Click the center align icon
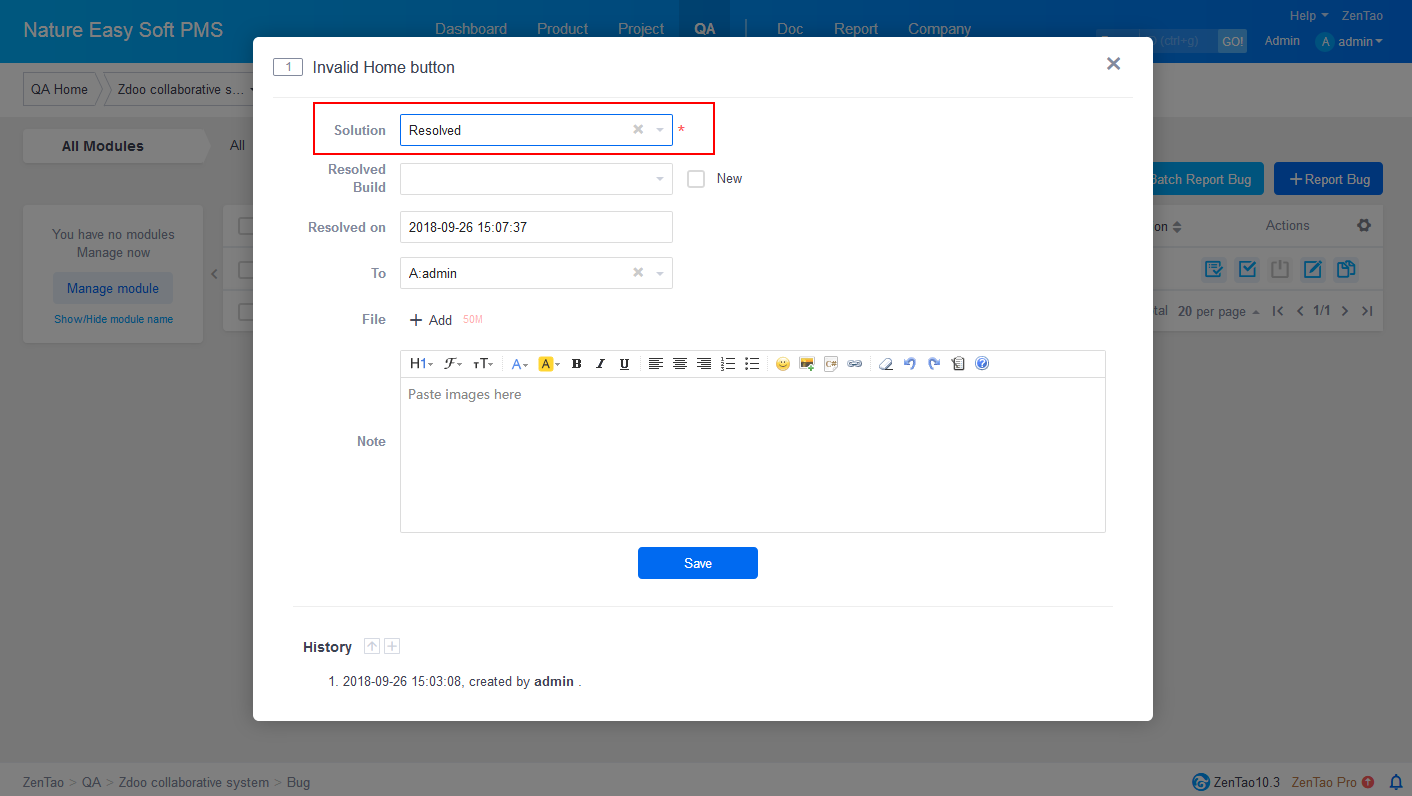 [679, 364]
